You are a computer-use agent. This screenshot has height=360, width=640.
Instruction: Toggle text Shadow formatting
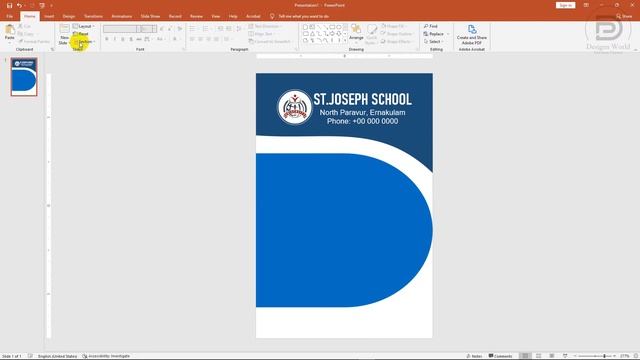pos(131,39)
